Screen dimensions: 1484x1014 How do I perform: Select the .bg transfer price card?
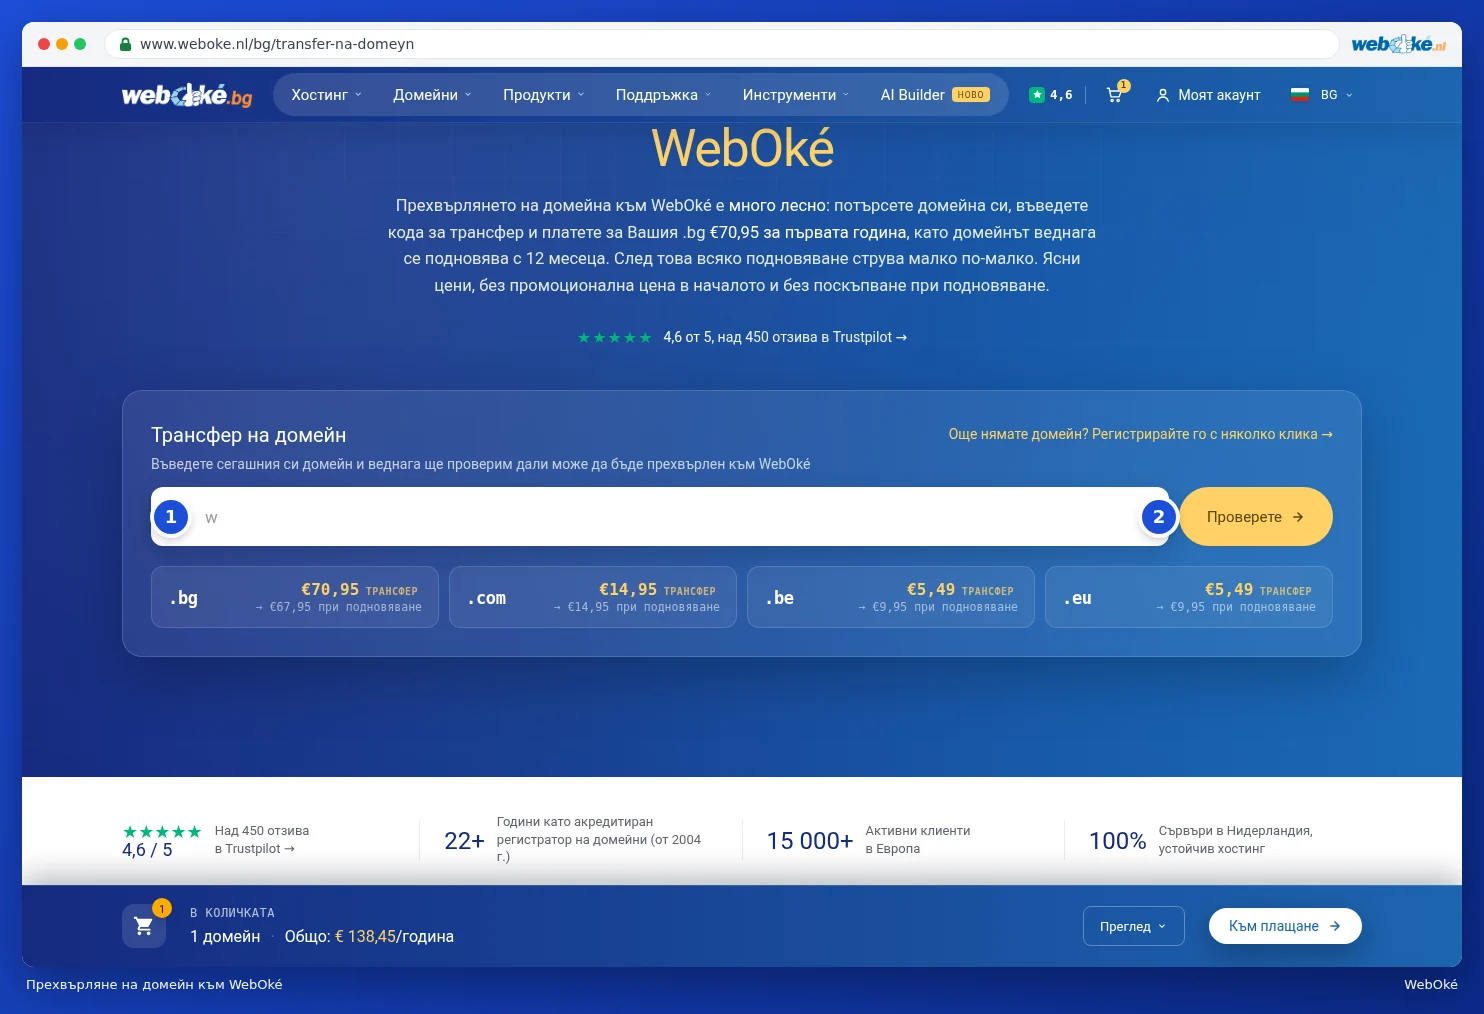(295, 598)
